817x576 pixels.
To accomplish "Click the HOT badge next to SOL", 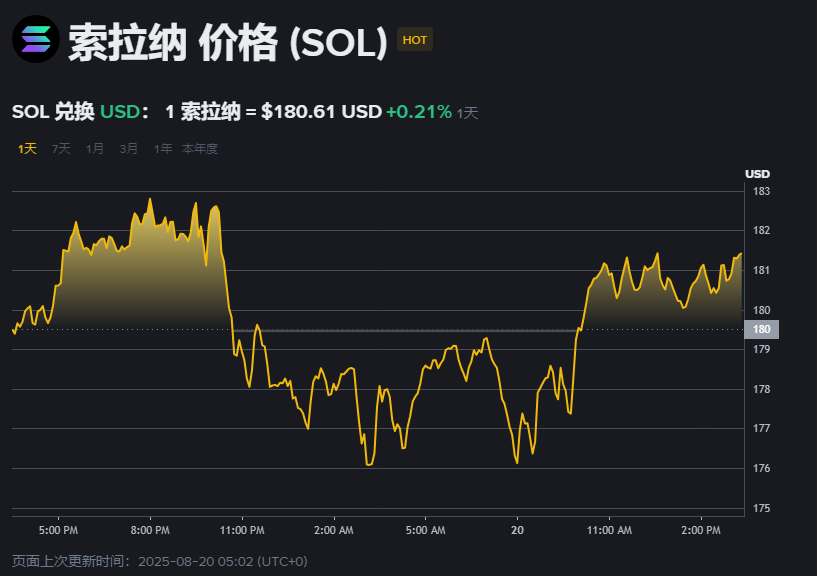I will point(415,40).
